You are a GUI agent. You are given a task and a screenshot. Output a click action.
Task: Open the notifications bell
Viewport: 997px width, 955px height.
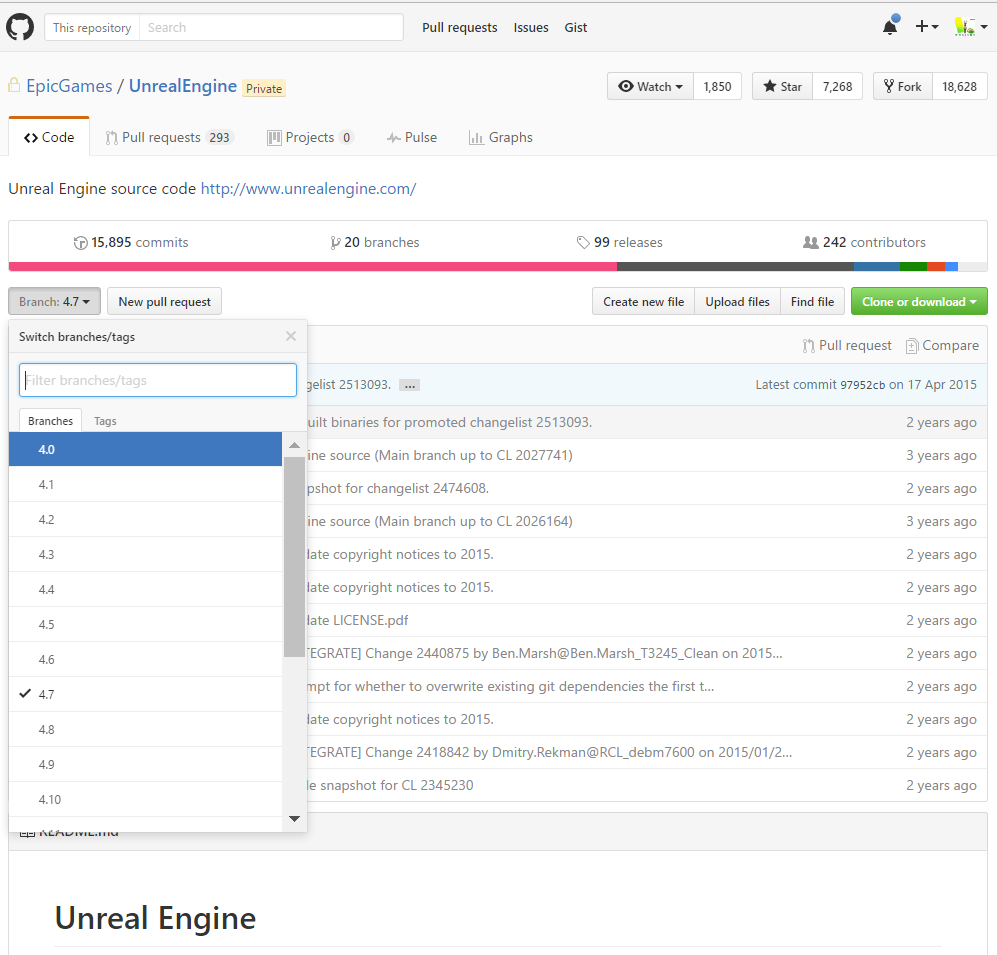[891, 26]
